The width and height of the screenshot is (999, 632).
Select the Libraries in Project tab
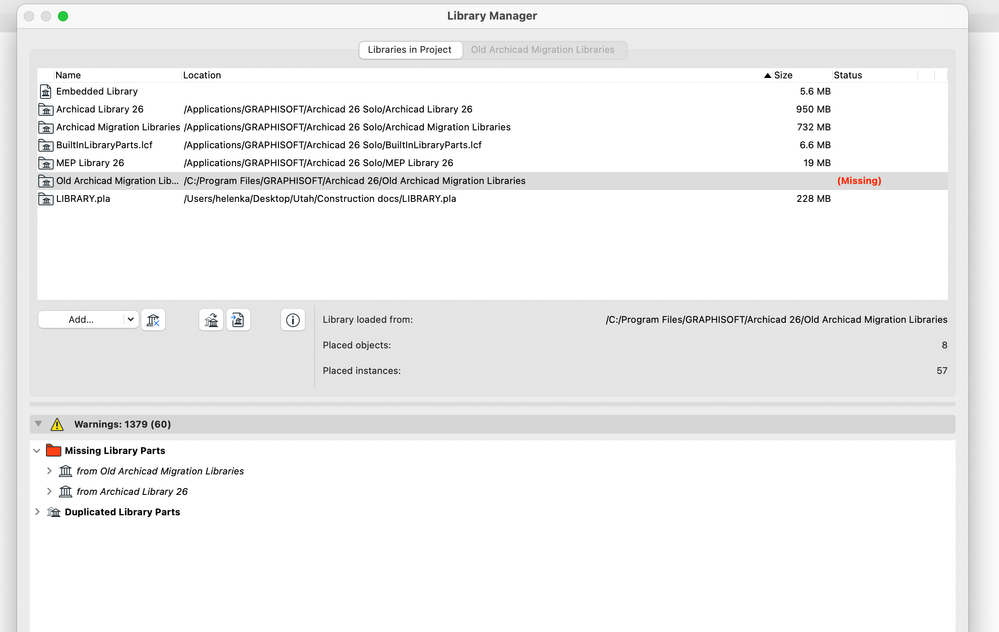click(410, 49)
